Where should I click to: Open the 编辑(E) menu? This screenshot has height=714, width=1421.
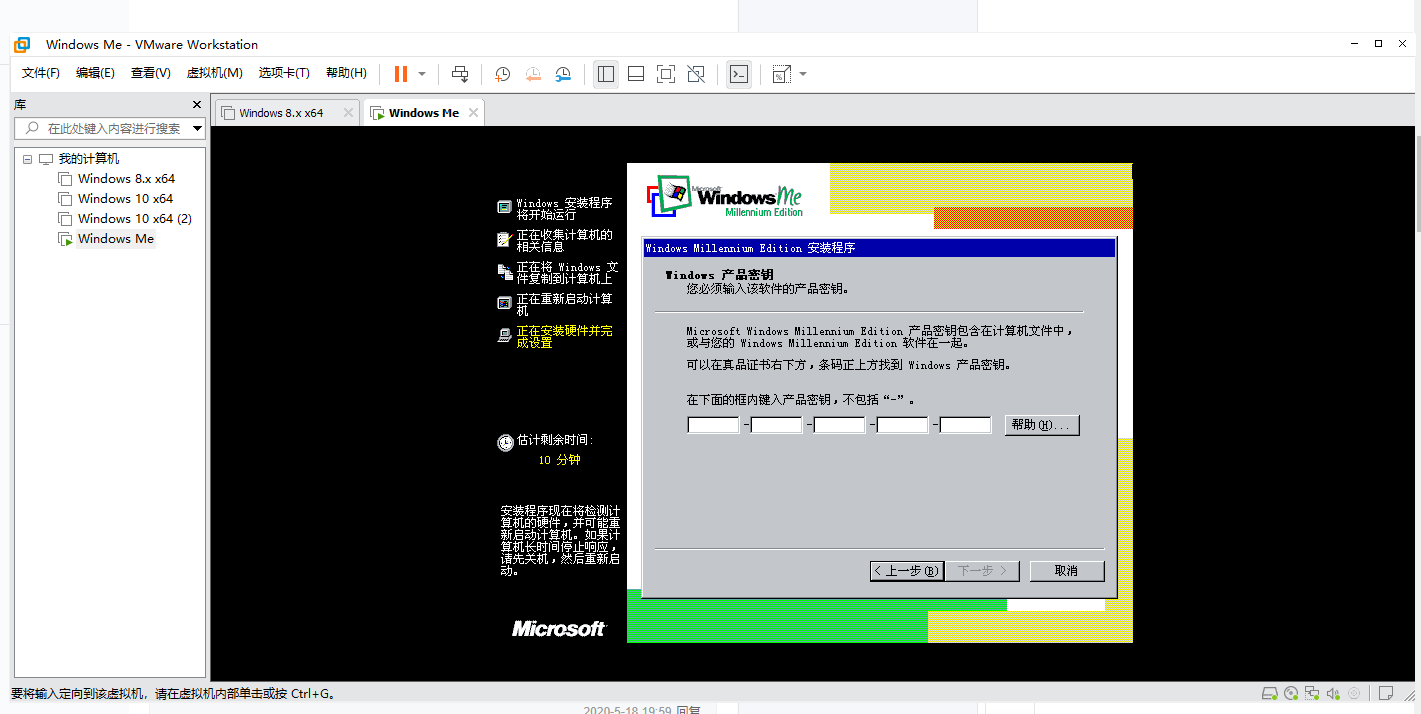point(95,73)
